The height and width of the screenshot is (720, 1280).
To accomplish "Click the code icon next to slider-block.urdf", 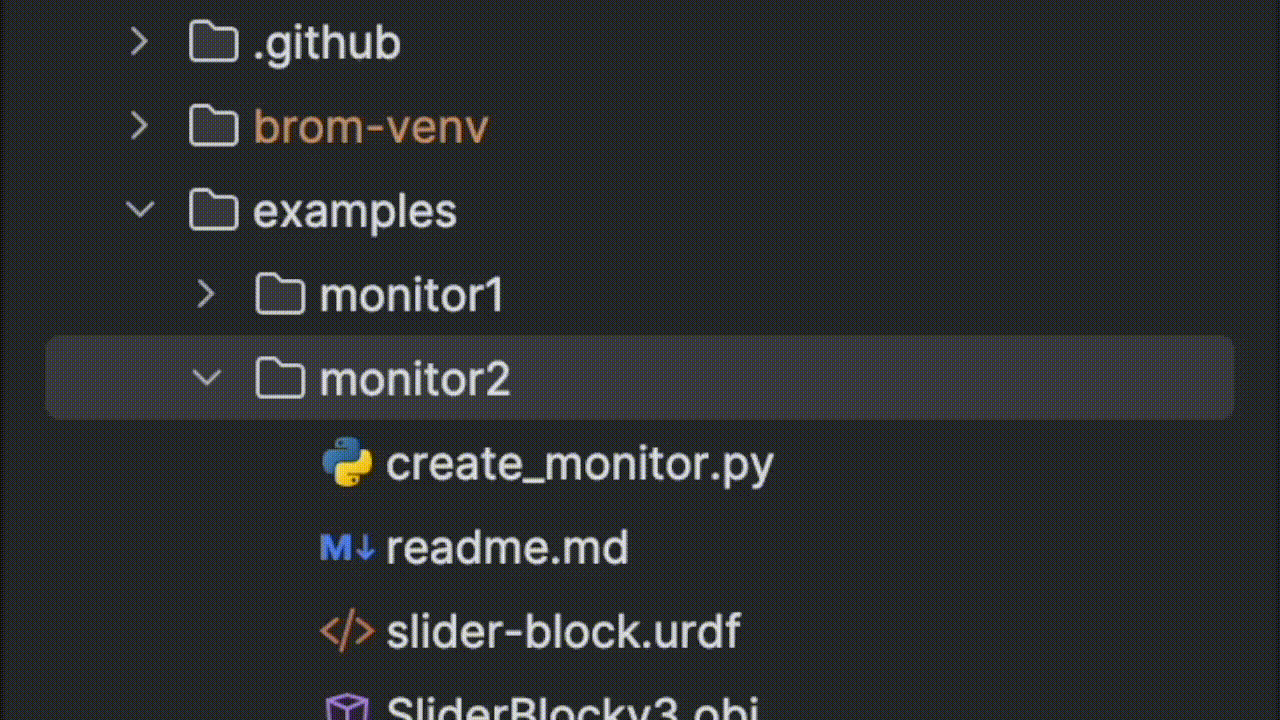I will [346, 631].
